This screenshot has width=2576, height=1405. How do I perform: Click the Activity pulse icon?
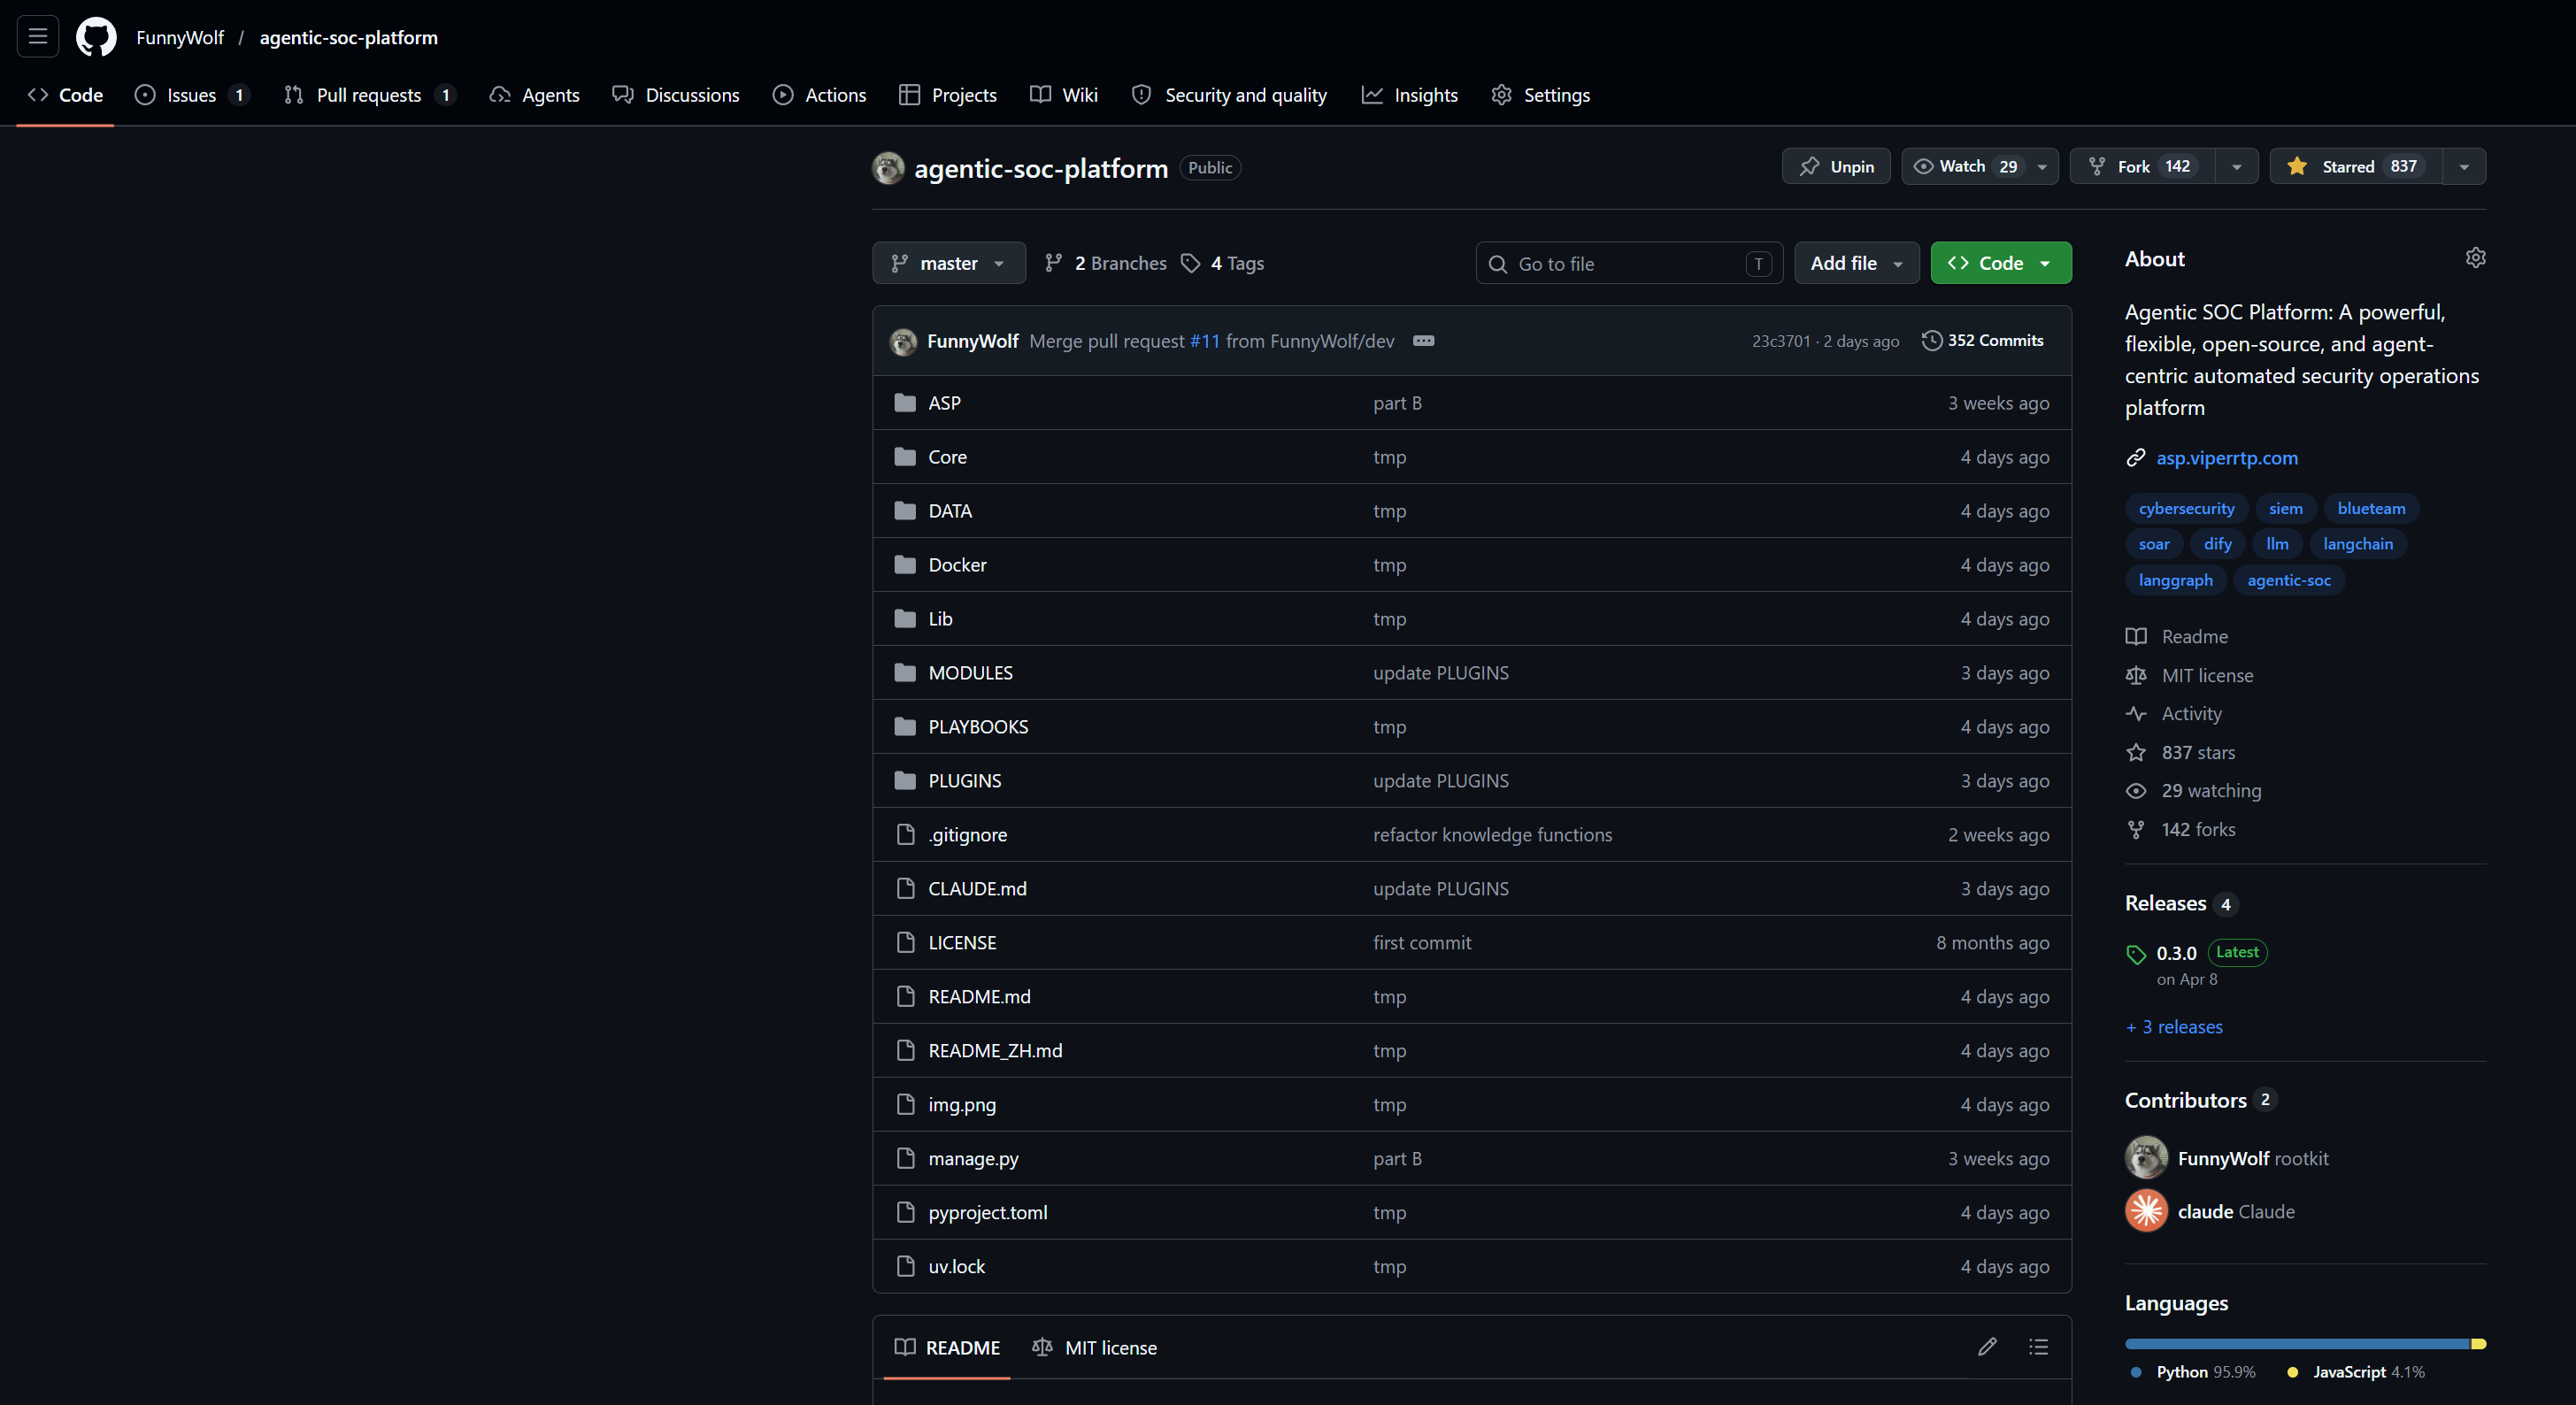coord(2136,714)
